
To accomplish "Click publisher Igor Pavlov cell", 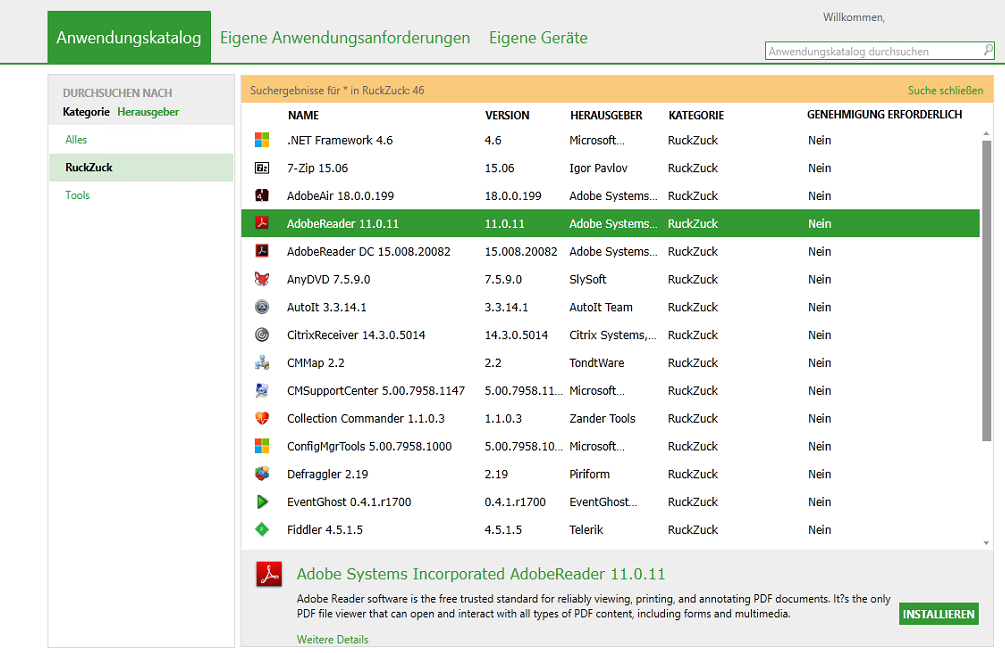I will click(x=598, y=168).
